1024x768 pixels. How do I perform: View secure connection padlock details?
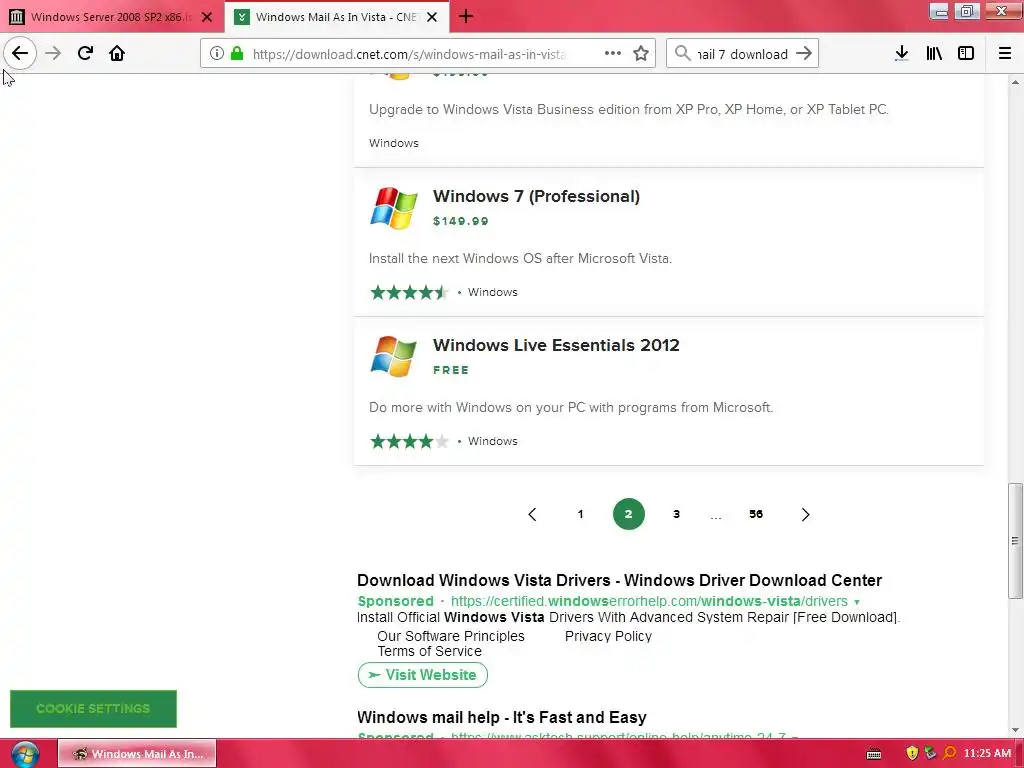(x=237, y=54)
